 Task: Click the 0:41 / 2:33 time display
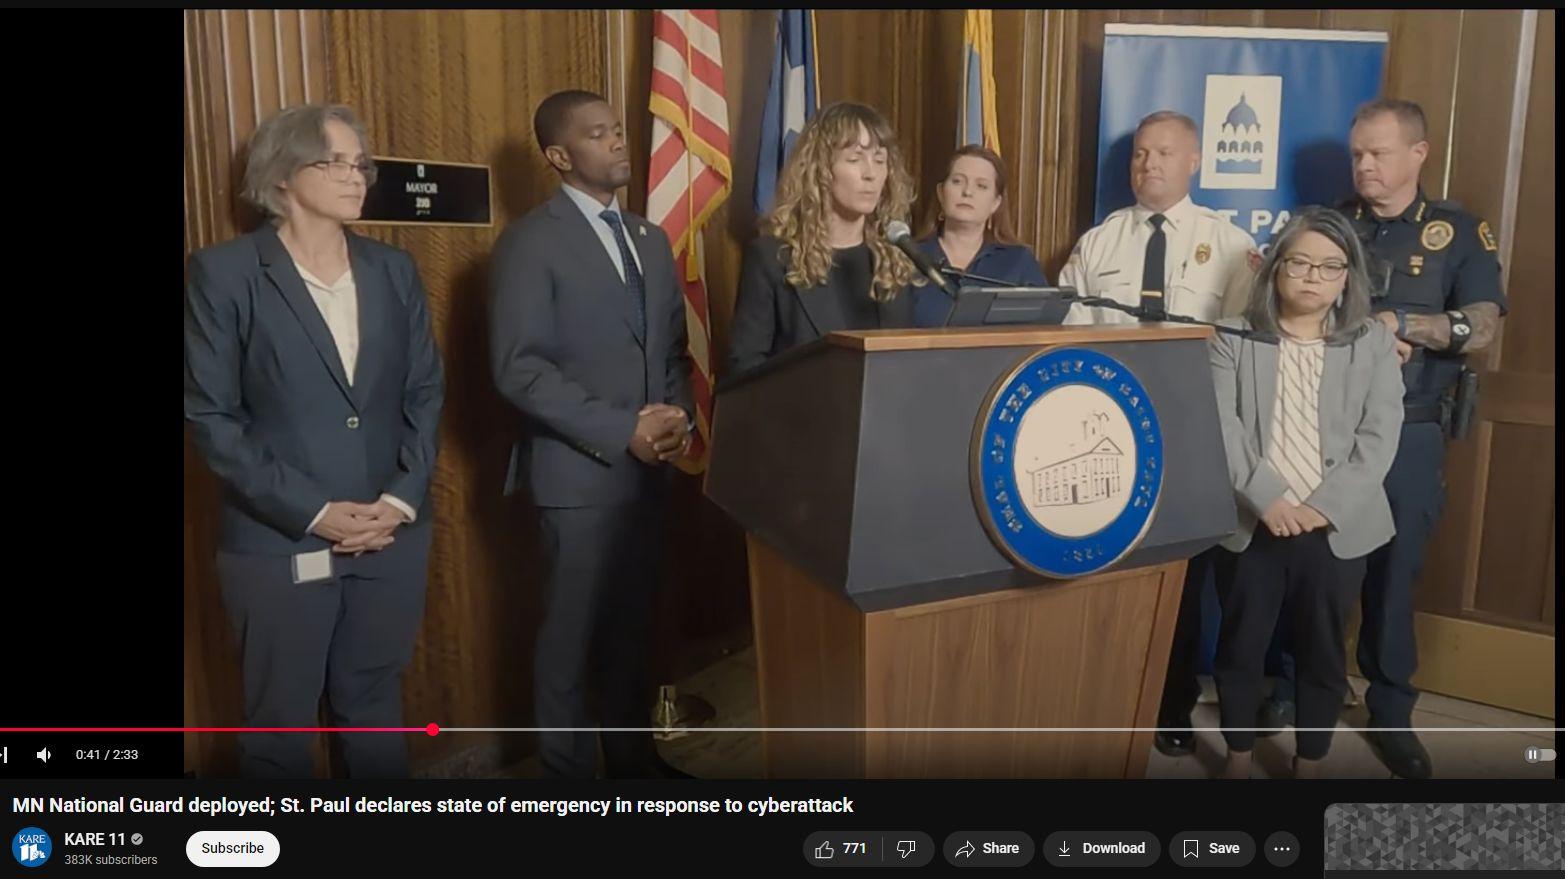tap(107, 755)
